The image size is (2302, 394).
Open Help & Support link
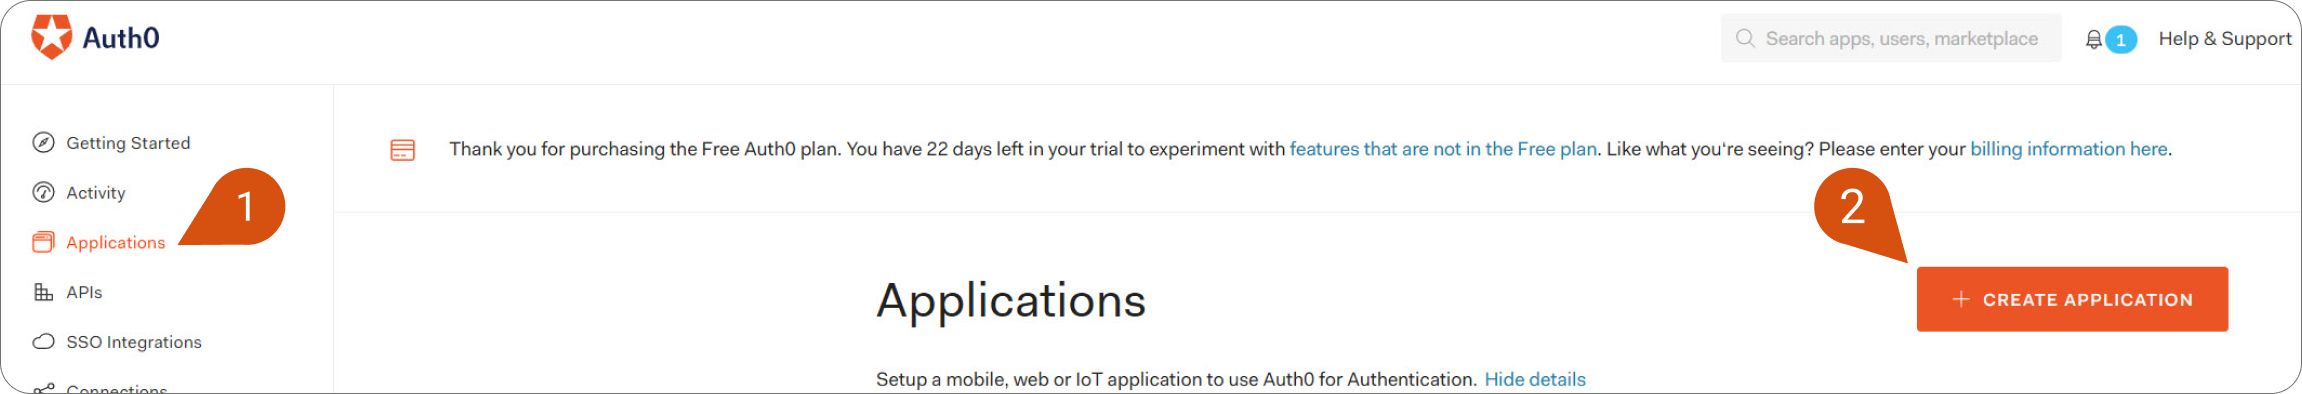coord(2225,38)
